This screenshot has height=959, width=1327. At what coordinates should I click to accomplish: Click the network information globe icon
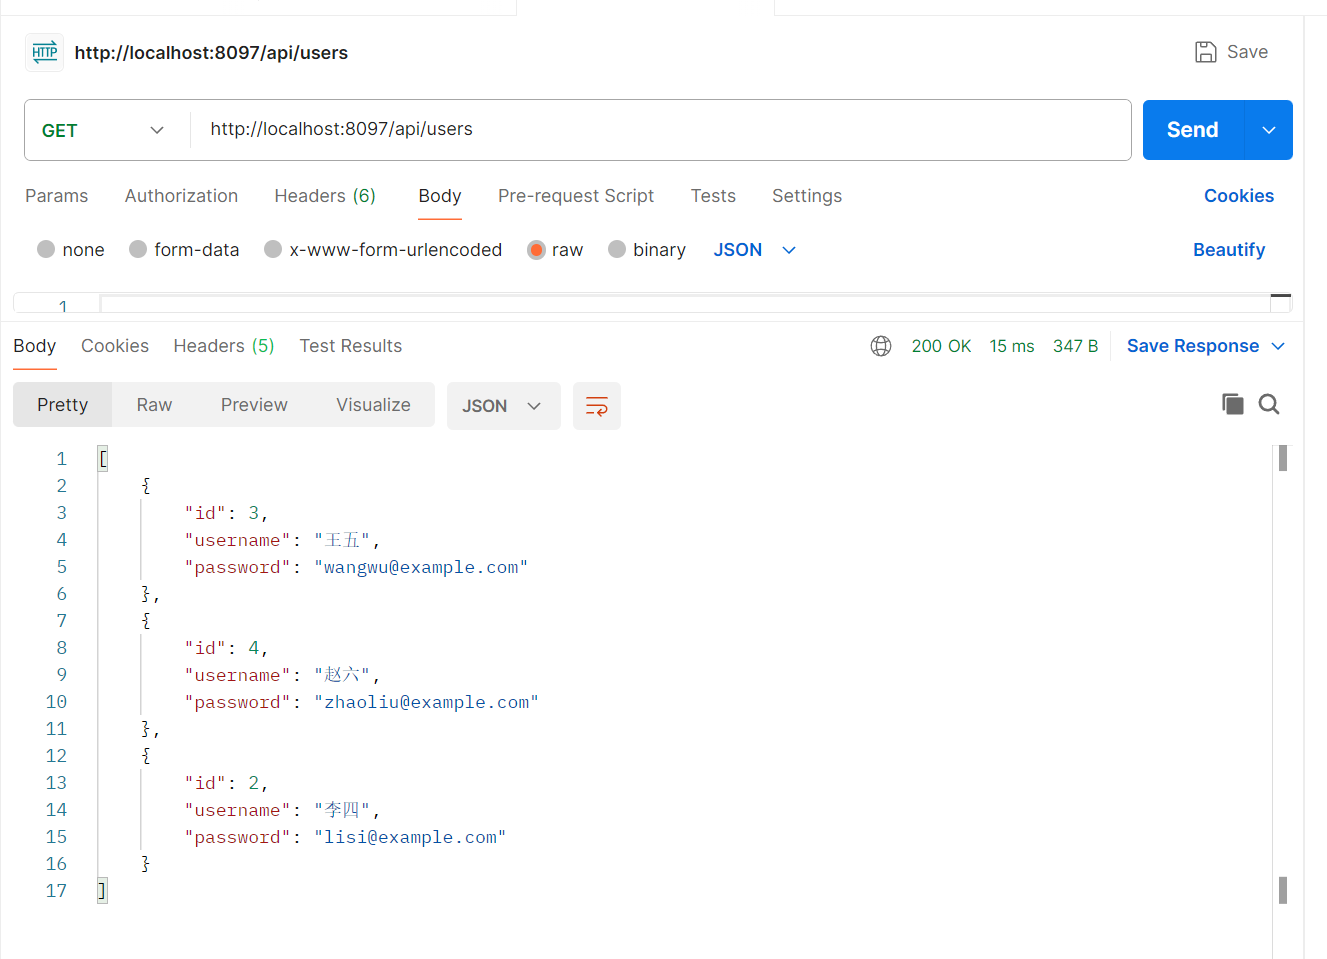[x=881, y=345]
